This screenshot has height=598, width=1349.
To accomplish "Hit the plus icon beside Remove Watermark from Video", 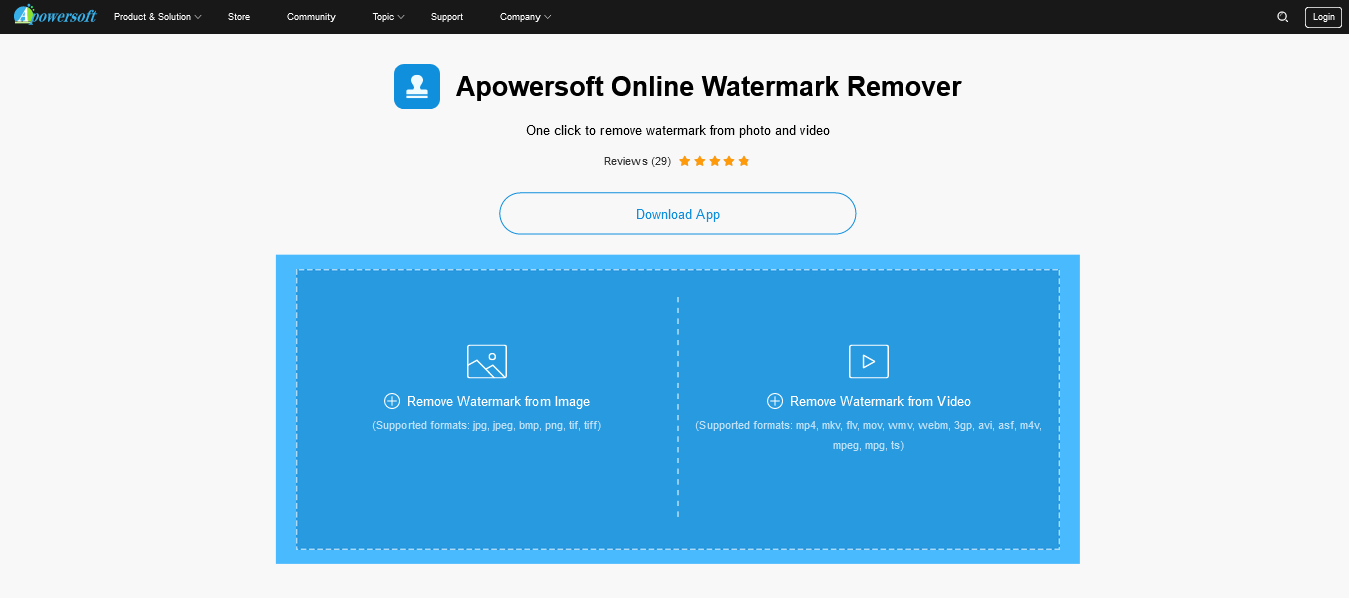I will (775, 401).
